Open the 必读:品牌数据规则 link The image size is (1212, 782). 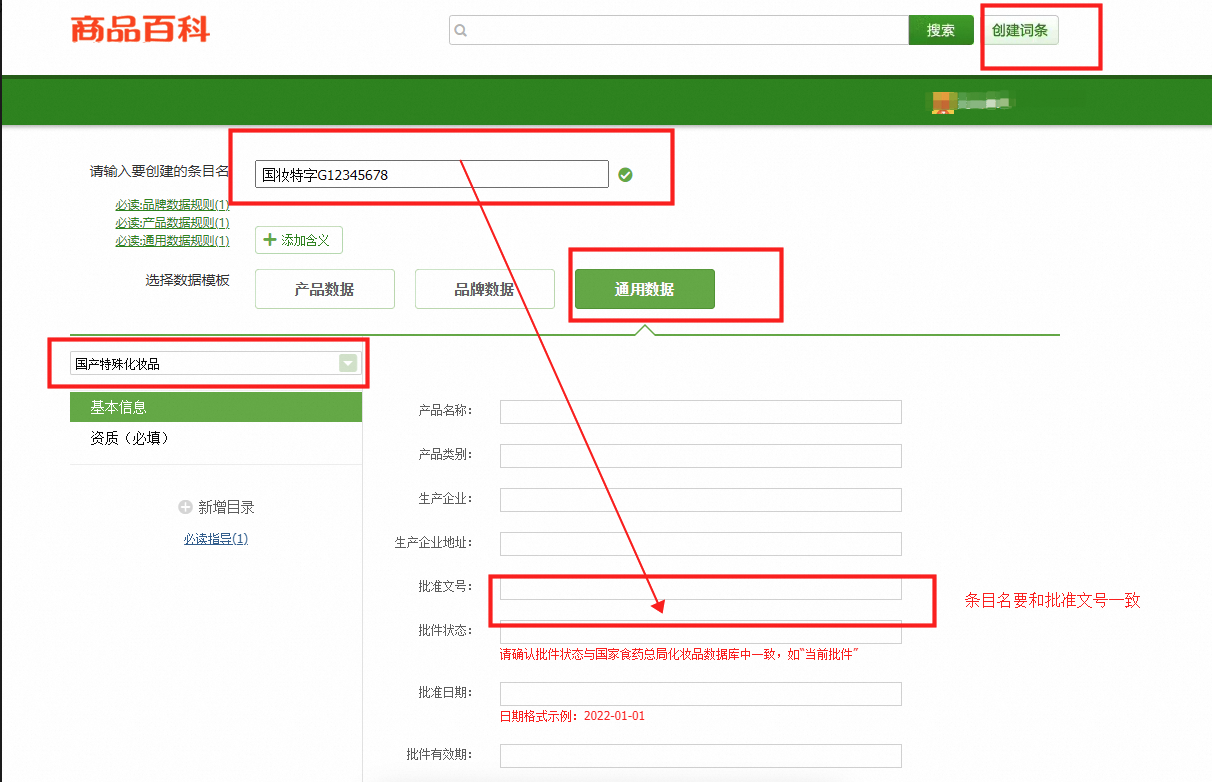[x=172, y=205]
